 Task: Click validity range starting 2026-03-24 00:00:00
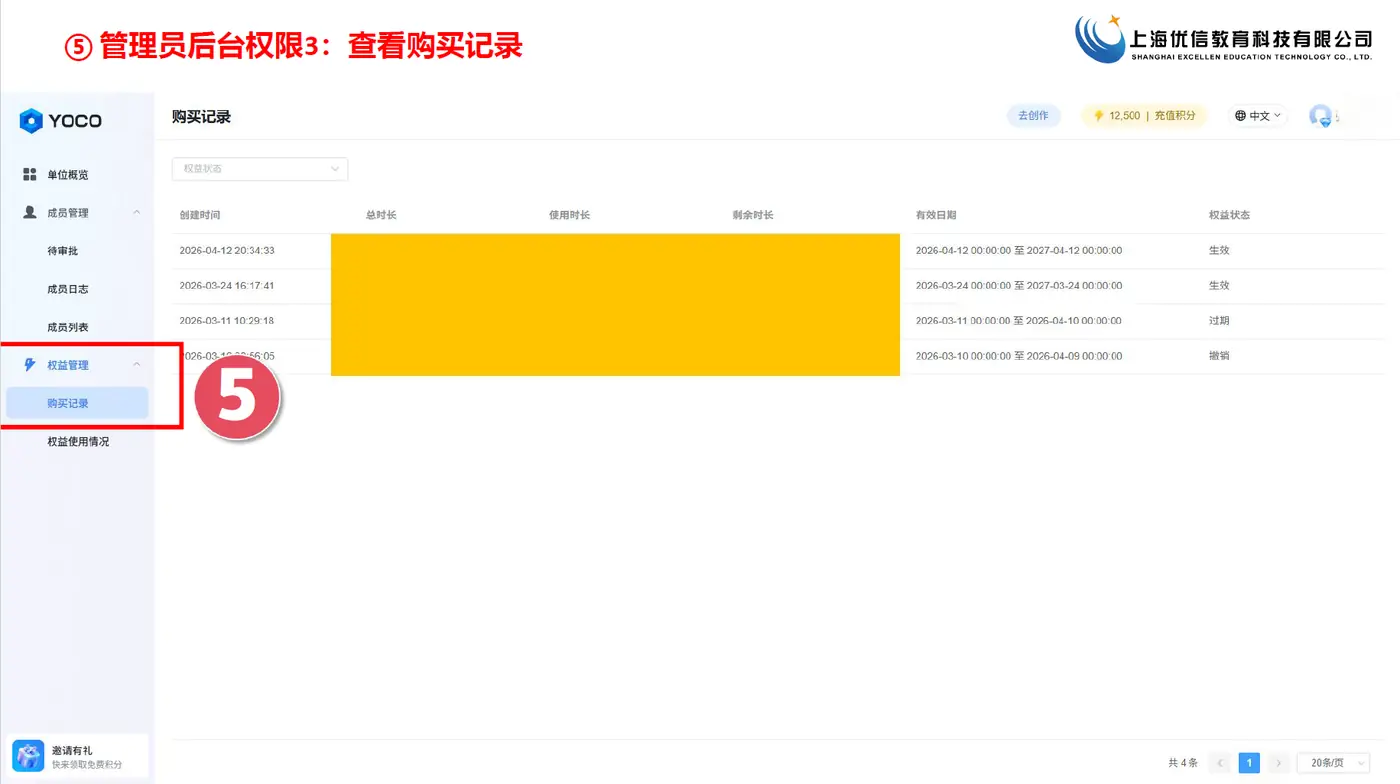[1019, 285]
